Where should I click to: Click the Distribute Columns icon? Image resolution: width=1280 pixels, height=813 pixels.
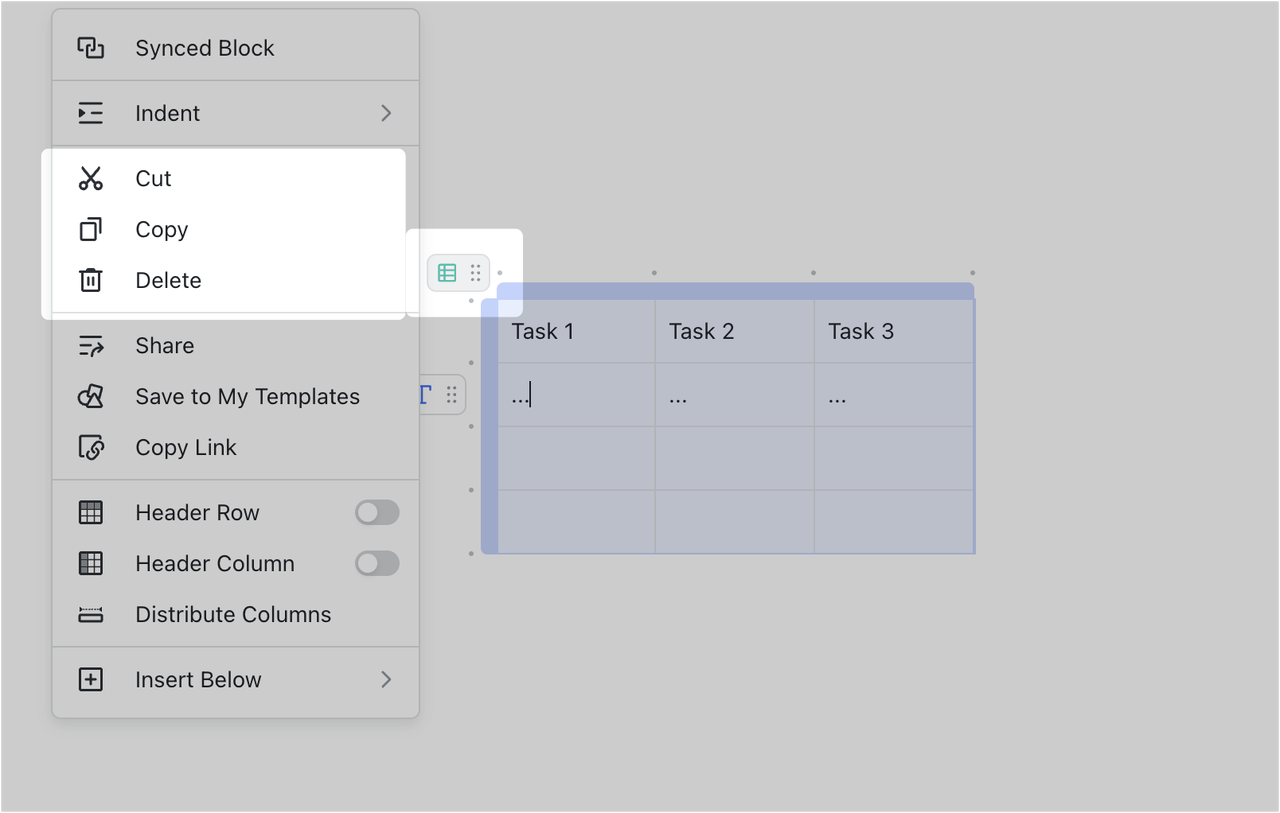click(x=91, y=615)
